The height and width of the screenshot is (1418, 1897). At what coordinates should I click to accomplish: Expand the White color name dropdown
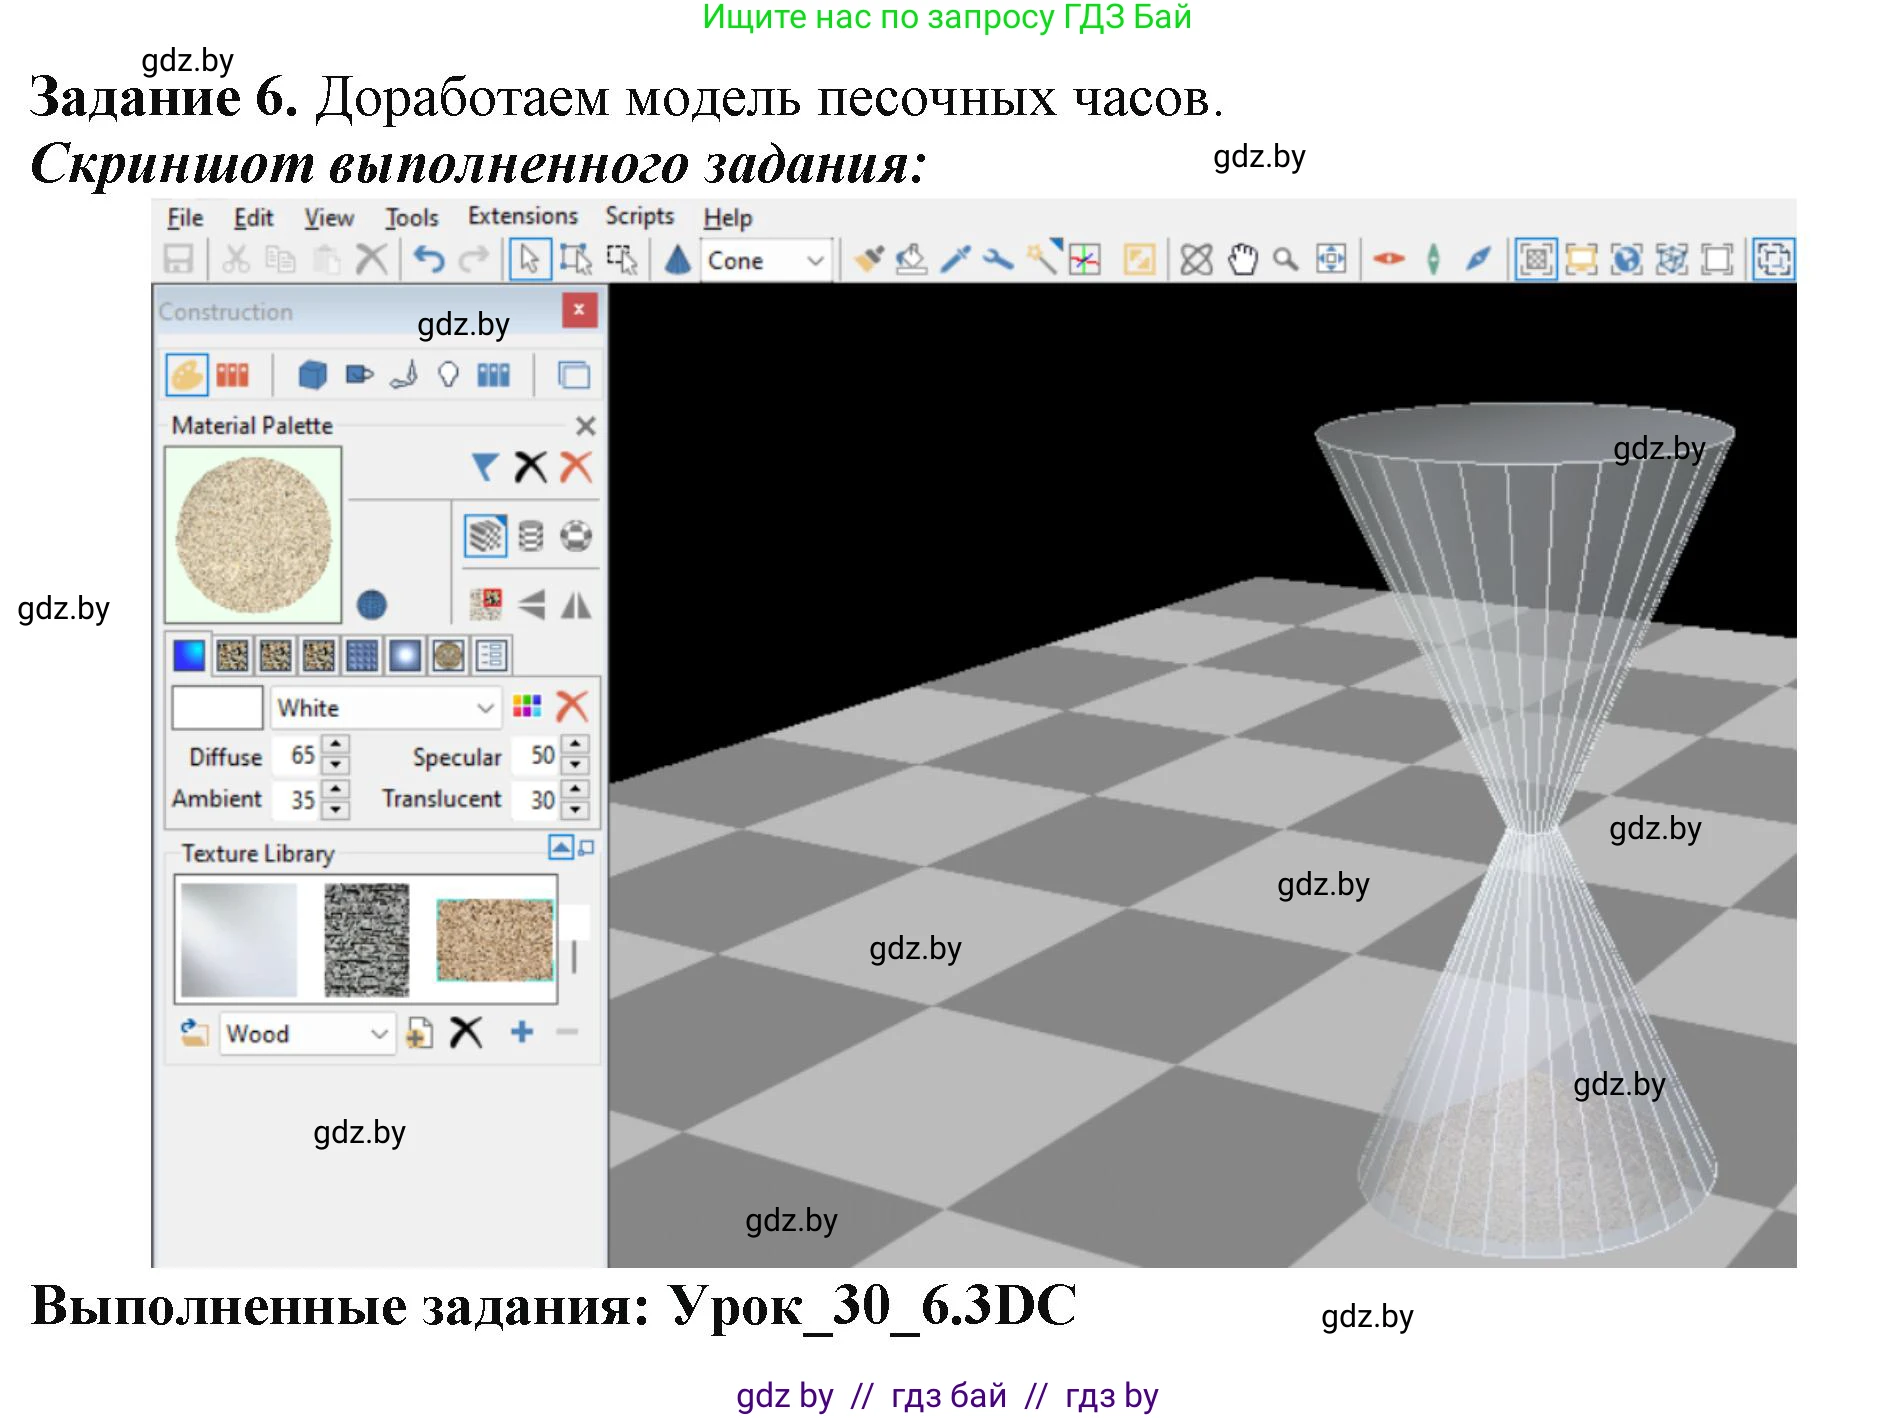(x=485, y=708)
